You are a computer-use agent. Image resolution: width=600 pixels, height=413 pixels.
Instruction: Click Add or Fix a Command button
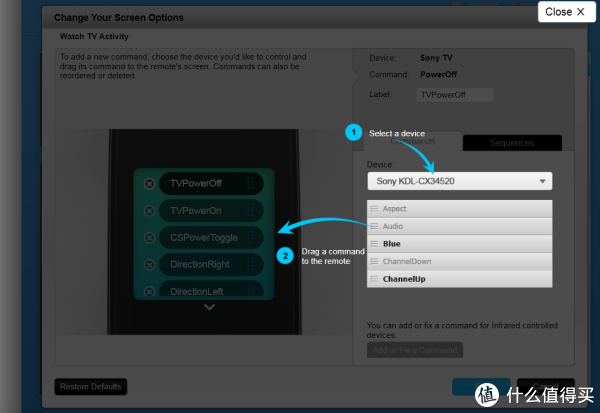[x=414, y=349]
